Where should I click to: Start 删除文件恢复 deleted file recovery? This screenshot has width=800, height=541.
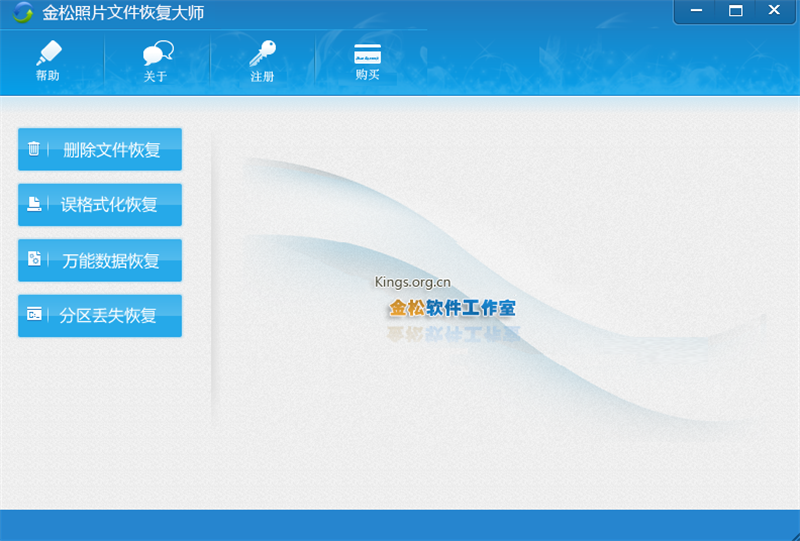click(x=100, y=149)
